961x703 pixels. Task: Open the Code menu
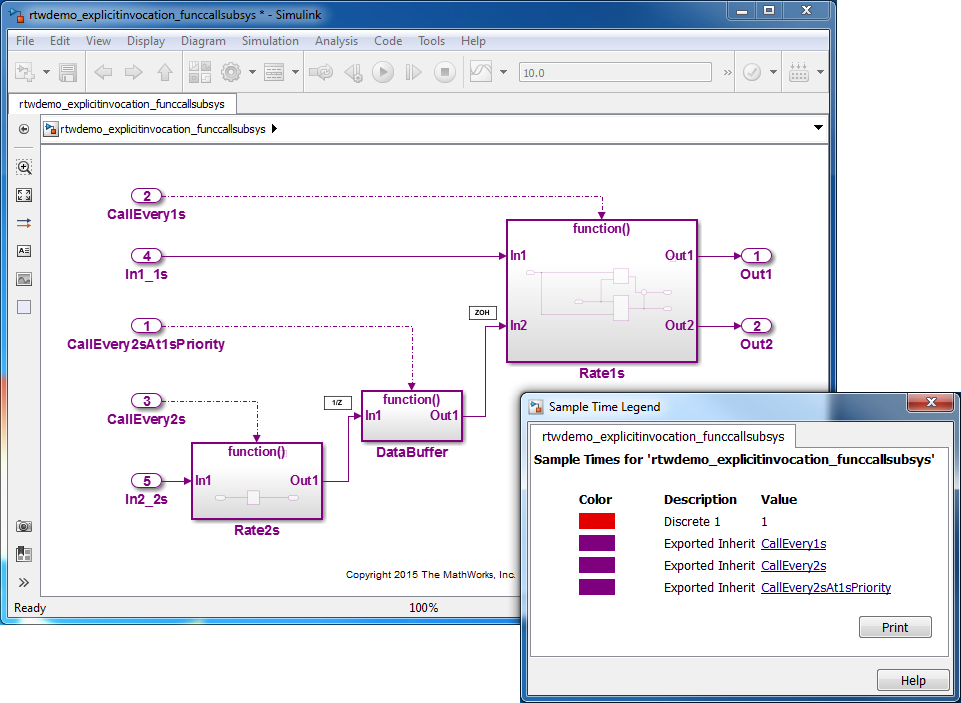point(388,41)
